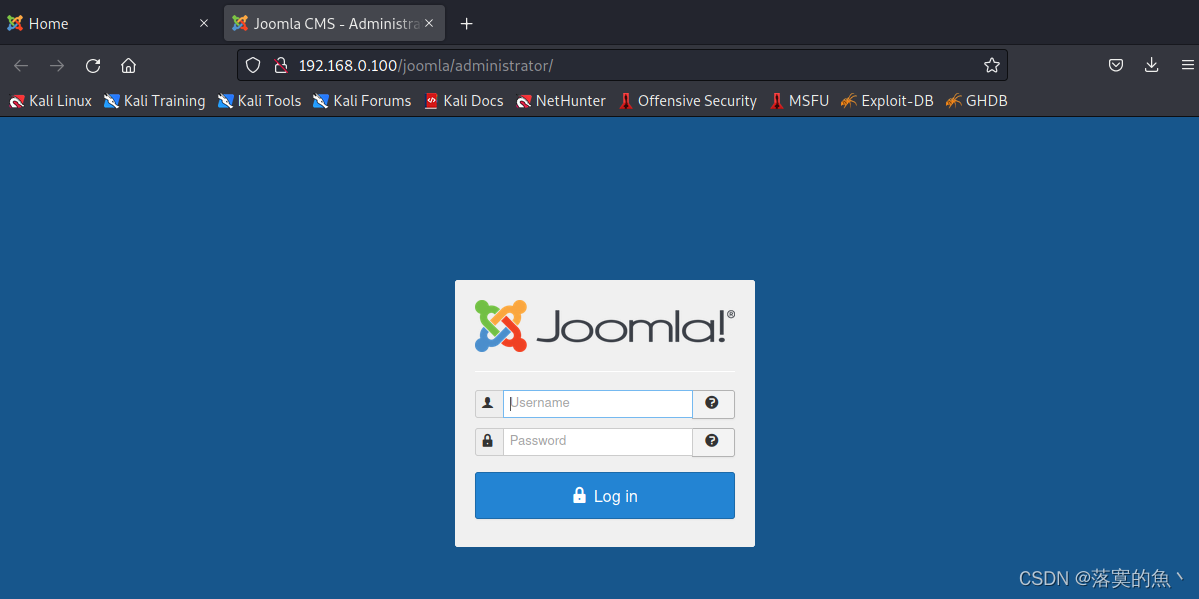Open Offensive Security bookmark
This screenshot has height=599, width=1199.
tap(688, 101)
